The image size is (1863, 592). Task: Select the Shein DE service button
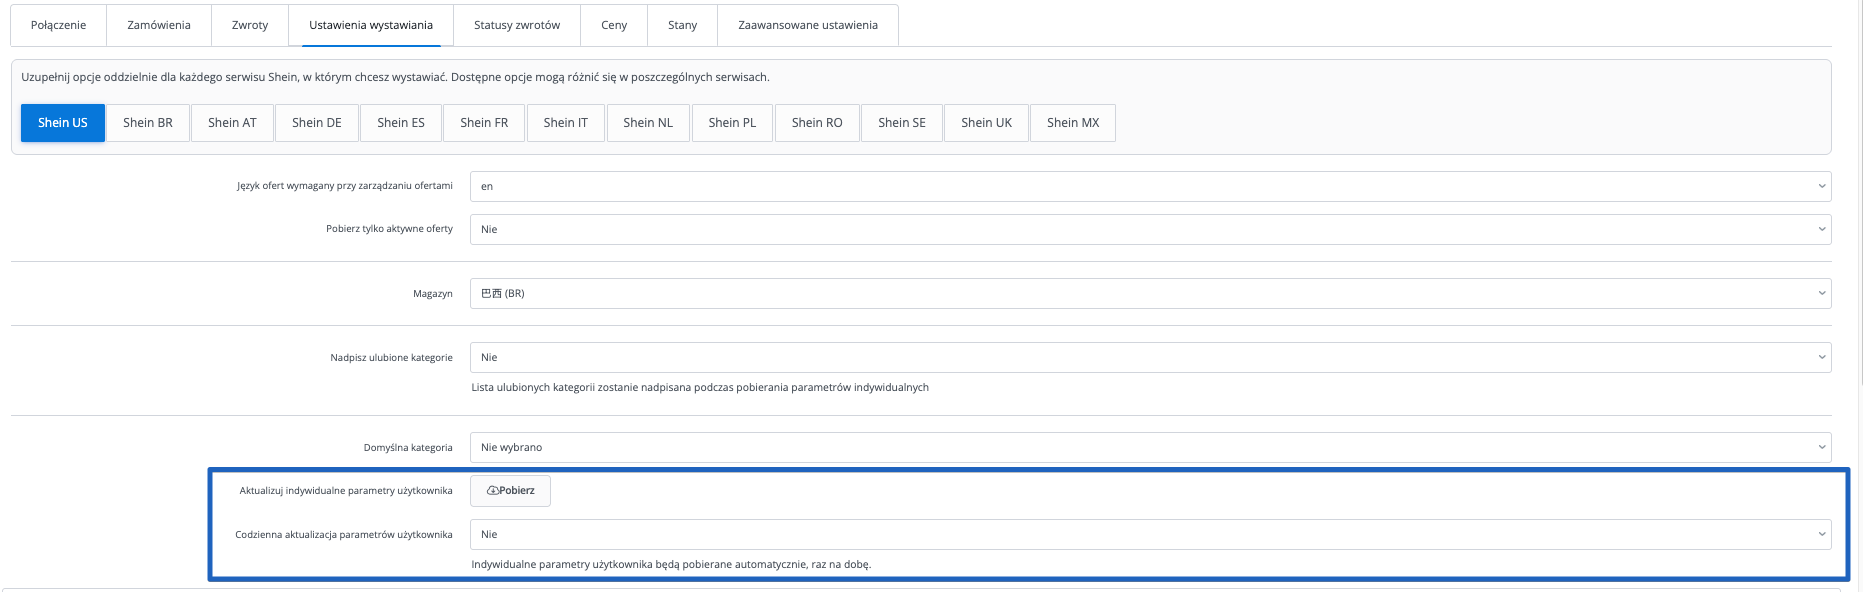click(x=316, y=123)
